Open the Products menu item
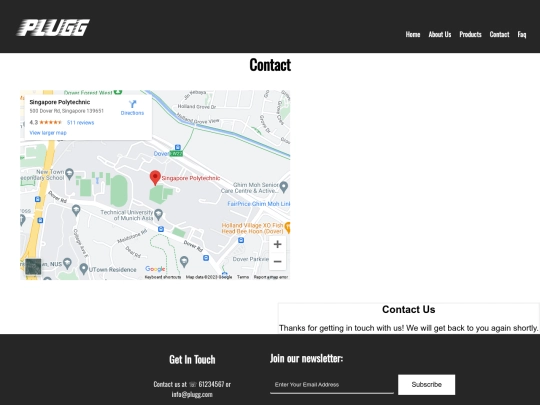540x405 pixels. click(470, 34)
